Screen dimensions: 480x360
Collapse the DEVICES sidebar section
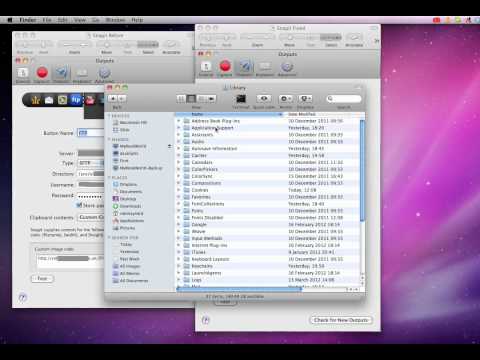tap(109, 116)
